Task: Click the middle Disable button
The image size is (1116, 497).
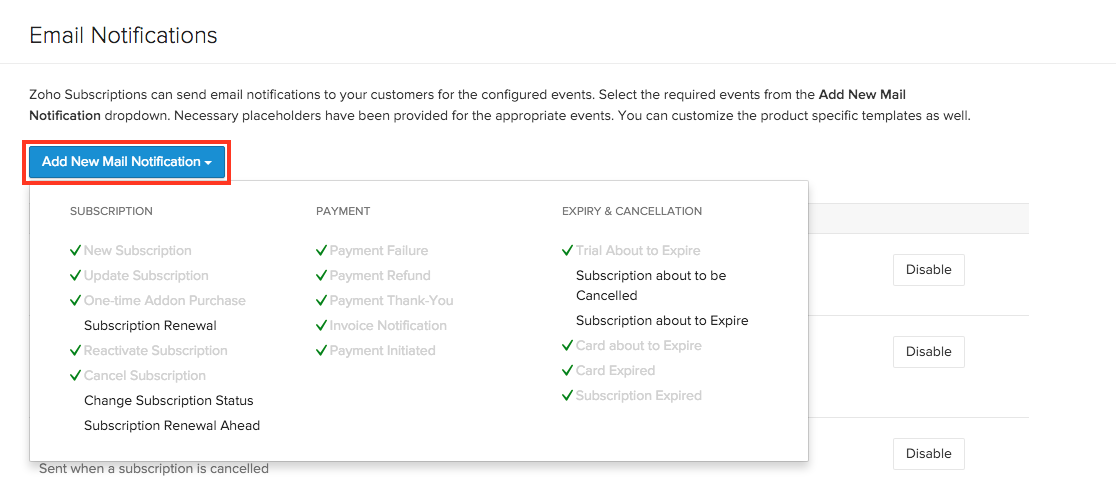Action: coord(928,352)
